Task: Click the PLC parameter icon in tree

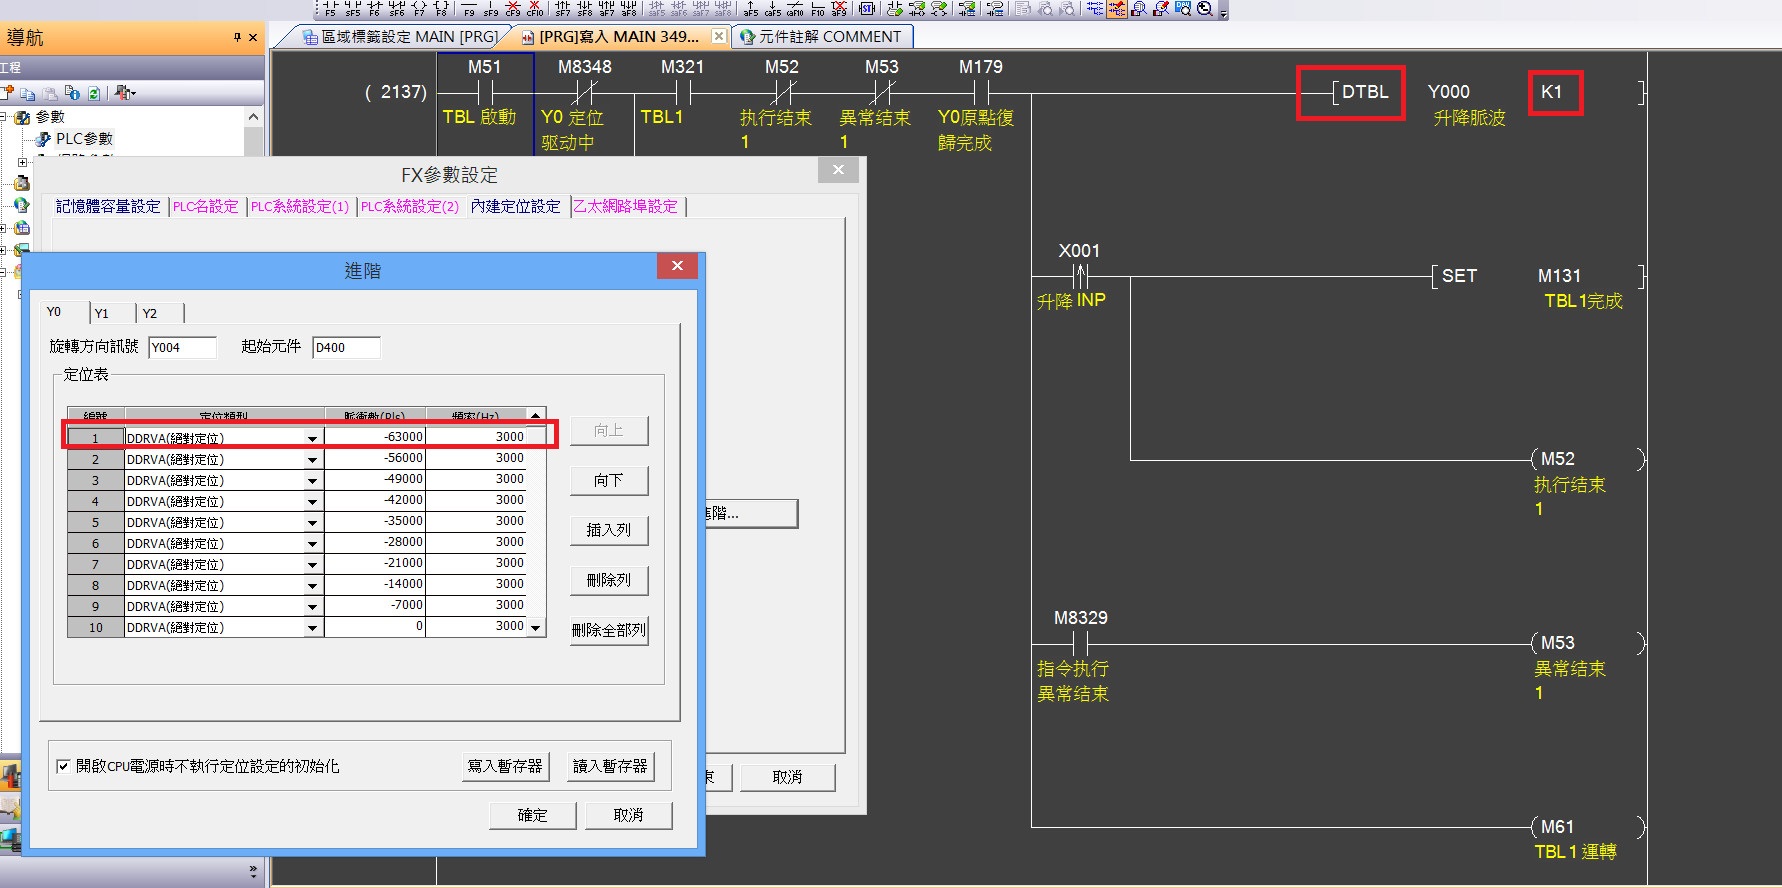Action: point(43,139)
